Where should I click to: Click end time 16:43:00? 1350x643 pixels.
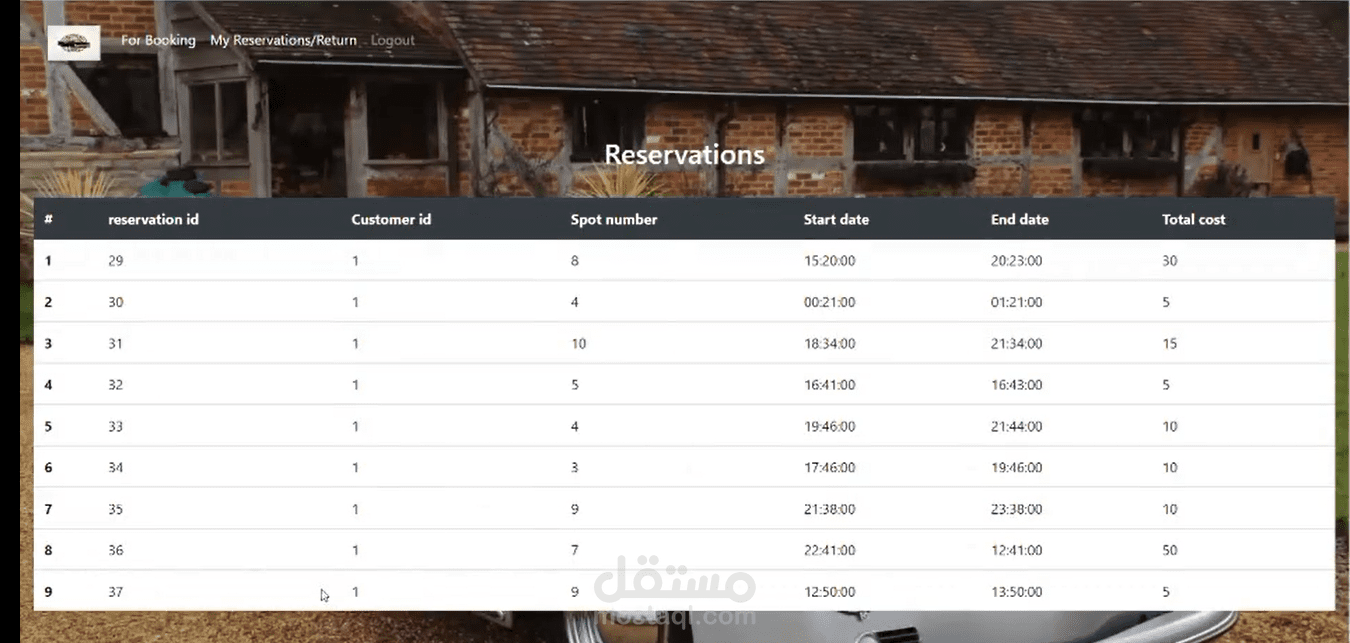1017,385
